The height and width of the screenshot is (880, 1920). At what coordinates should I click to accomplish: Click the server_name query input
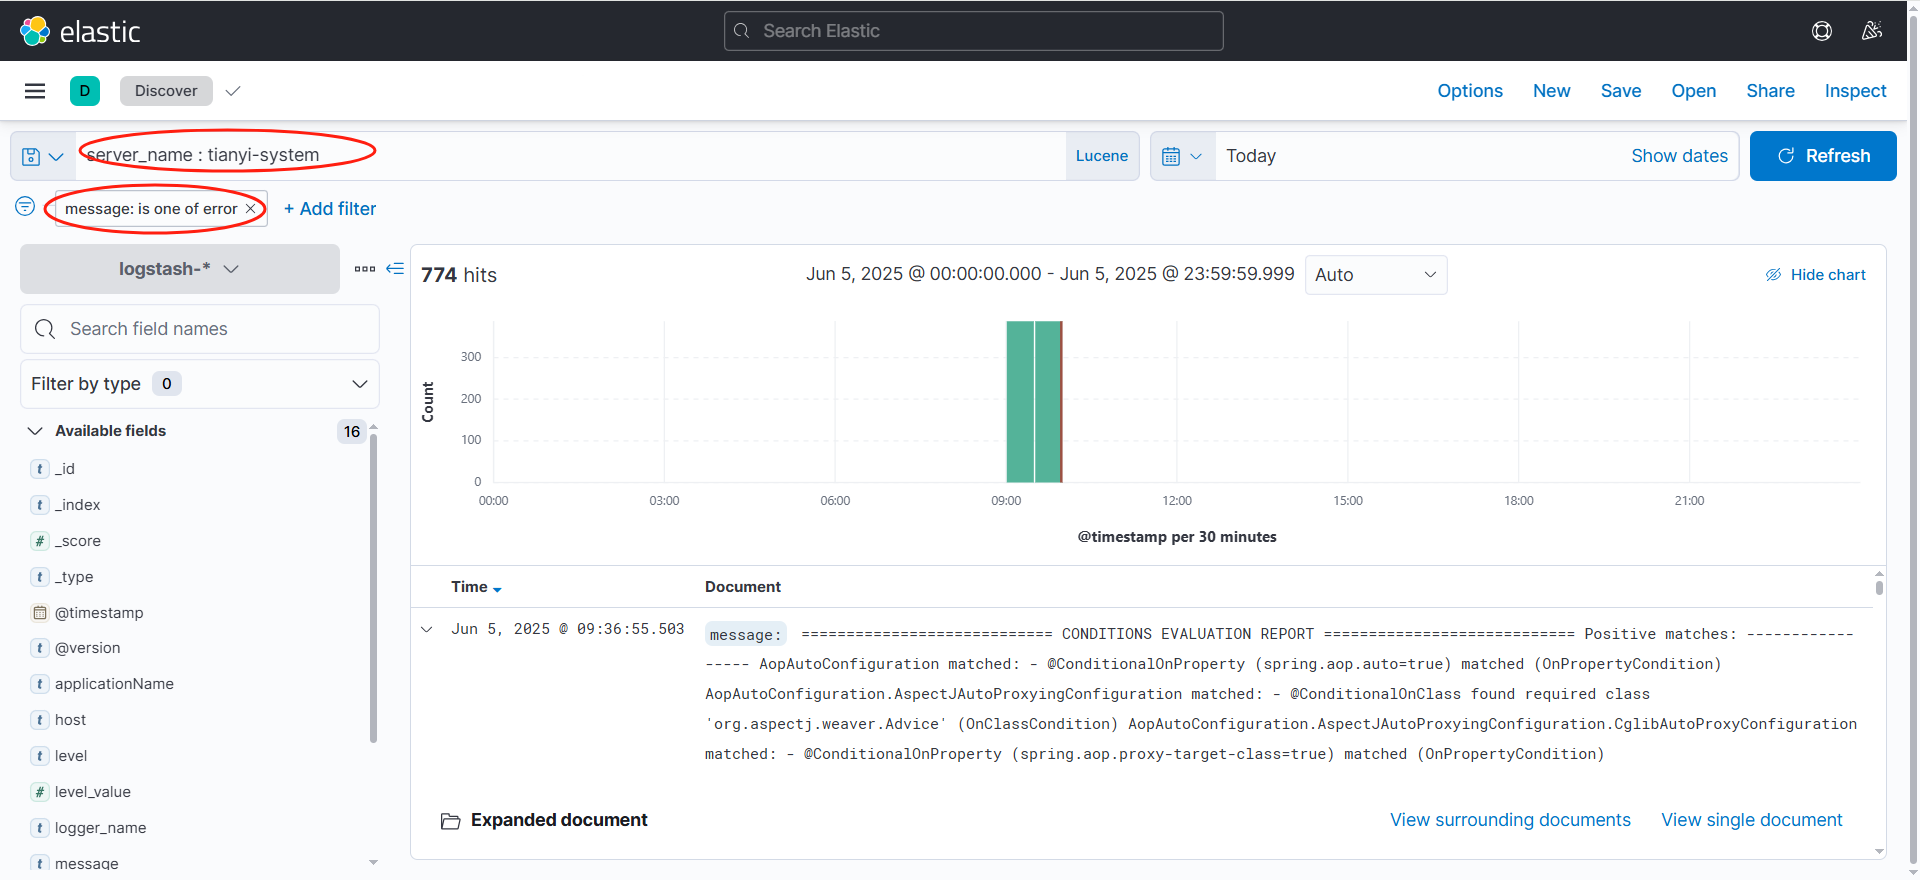(570, 156)
